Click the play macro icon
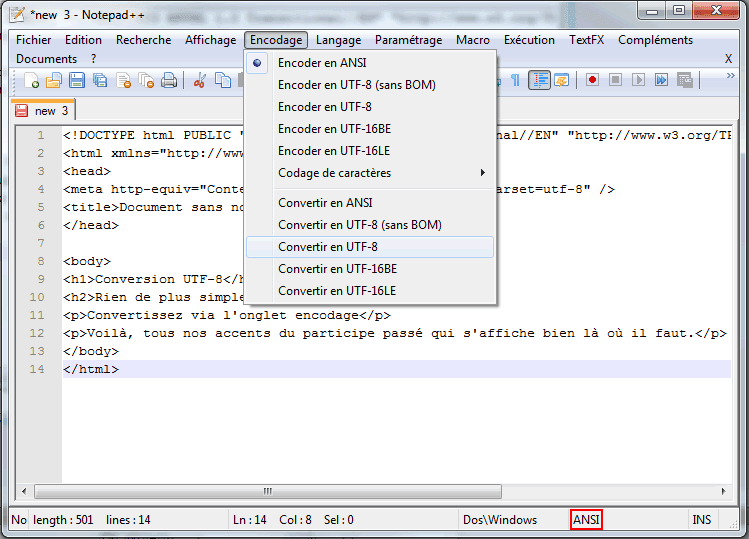749x539 pixels. click(x=638, y=80)
